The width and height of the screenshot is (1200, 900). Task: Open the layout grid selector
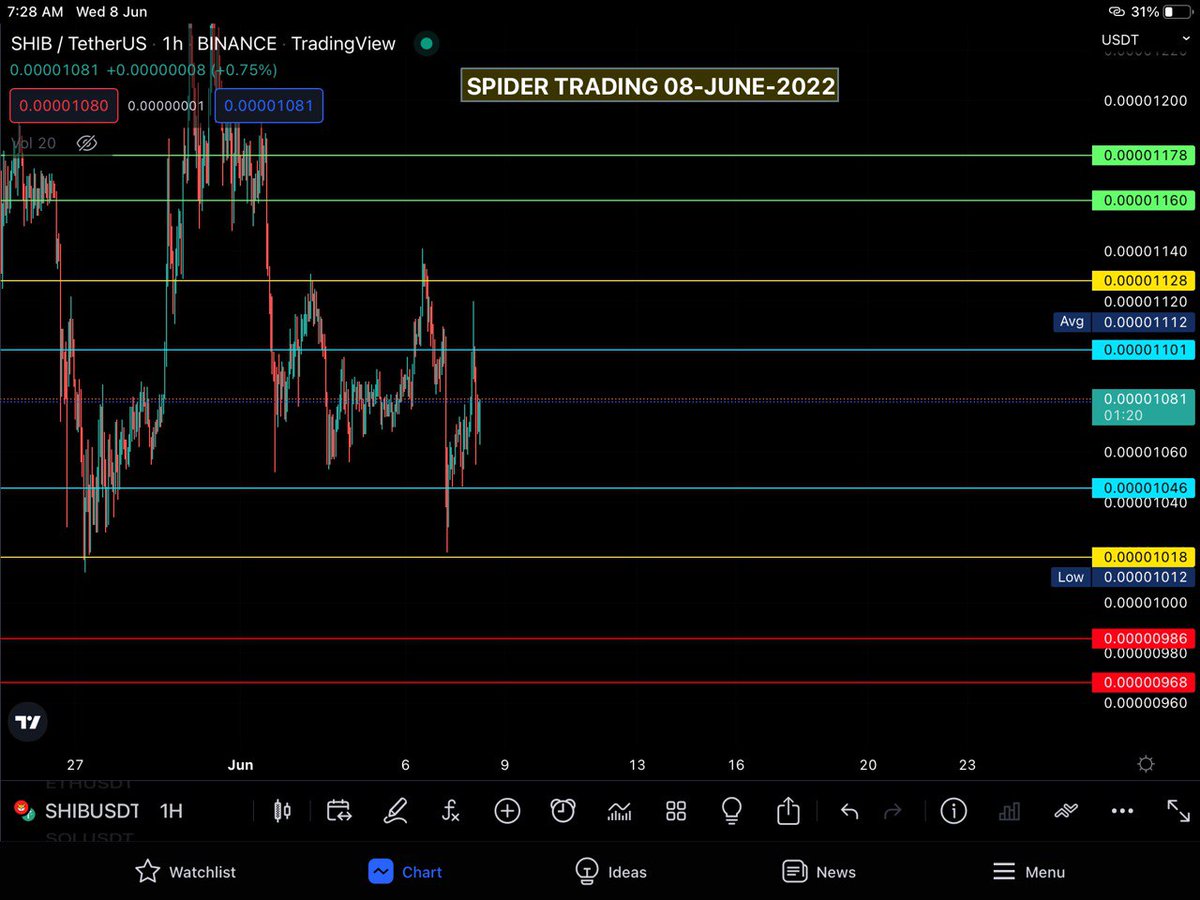coord(676,811)
